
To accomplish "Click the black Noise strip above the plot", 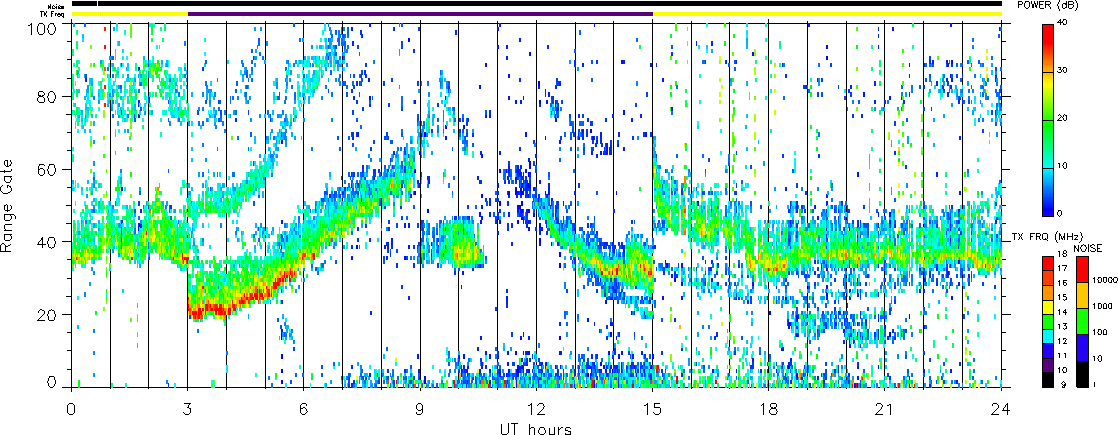I will coord(536,4).
